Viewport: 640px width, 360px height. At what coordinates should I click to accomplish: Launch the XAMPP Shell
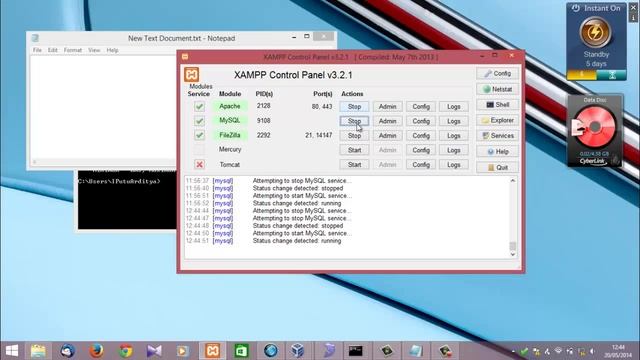(498, 104)
